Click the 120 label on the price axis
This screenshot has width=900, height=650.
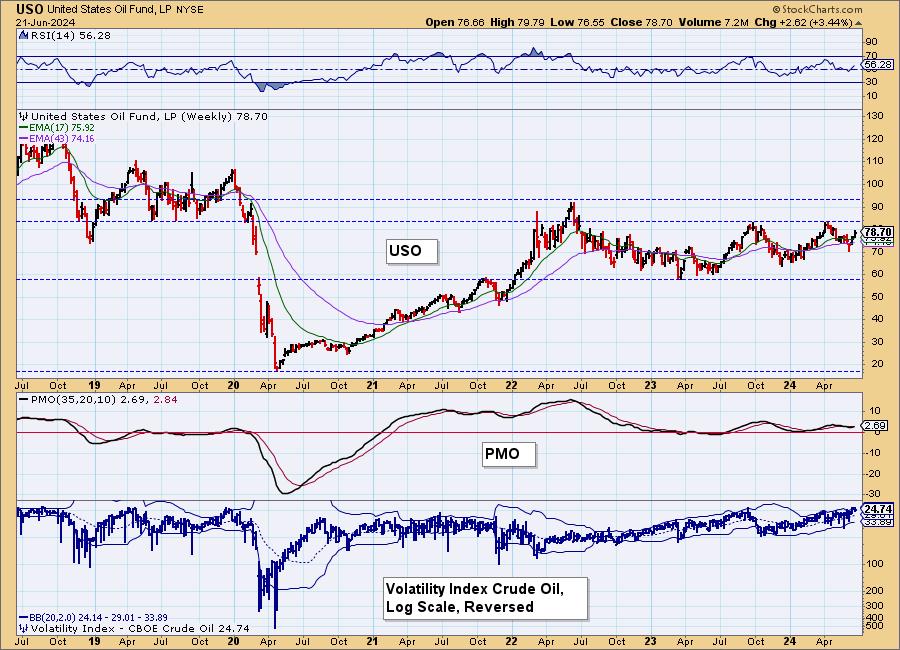tap(875, 138)
